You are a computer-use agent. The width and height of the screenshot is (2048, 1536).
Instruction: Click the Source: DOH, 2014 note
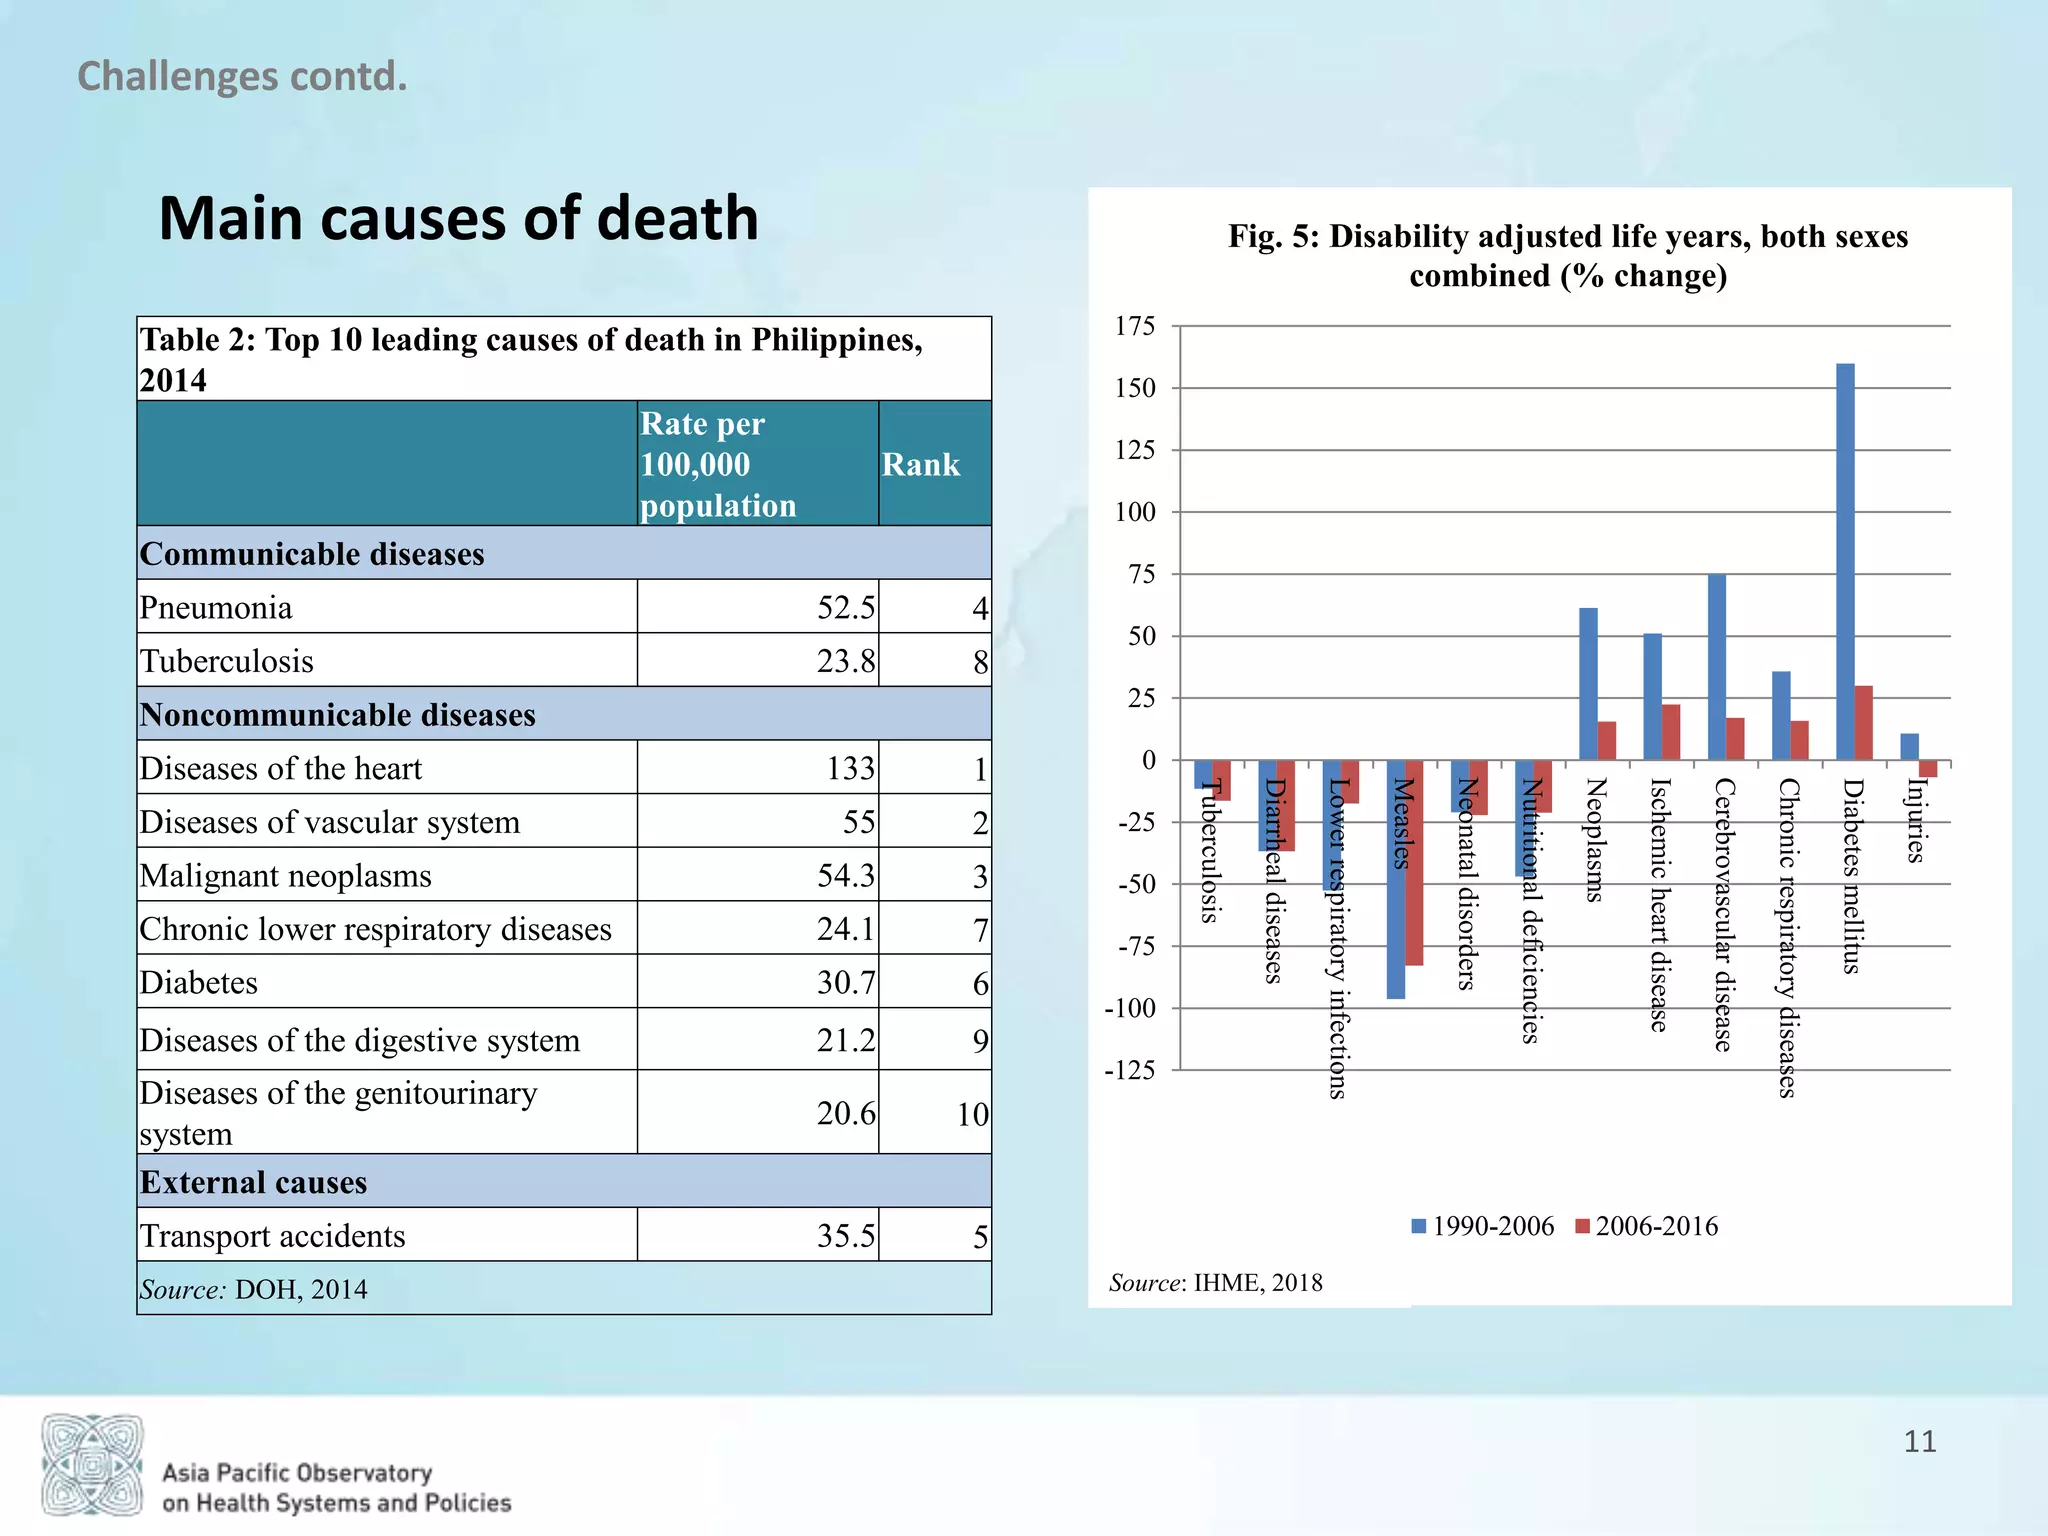point(254,1289)
